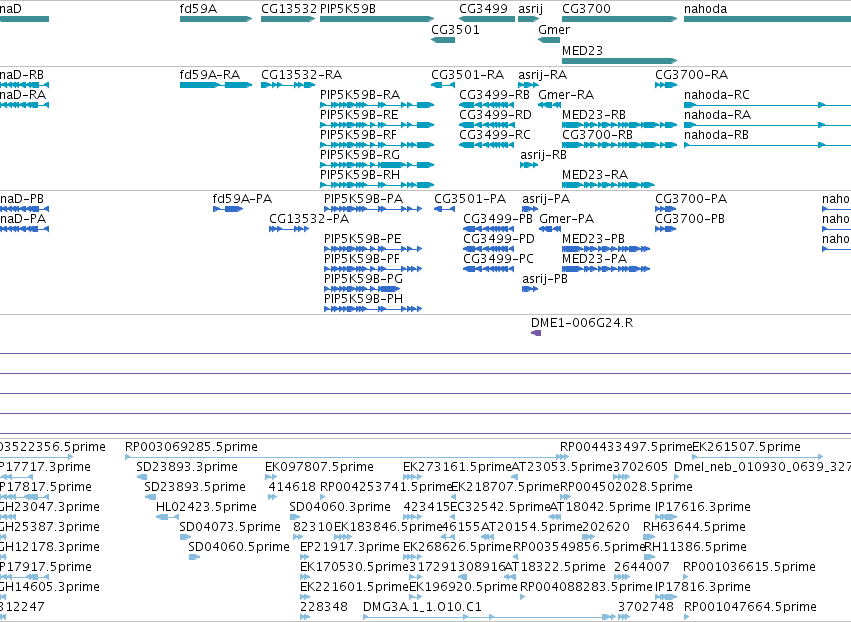Viewport: 851px width, 622px height.
Task: Click the SD04060.3prime EST label
Action: coord(340,507)
